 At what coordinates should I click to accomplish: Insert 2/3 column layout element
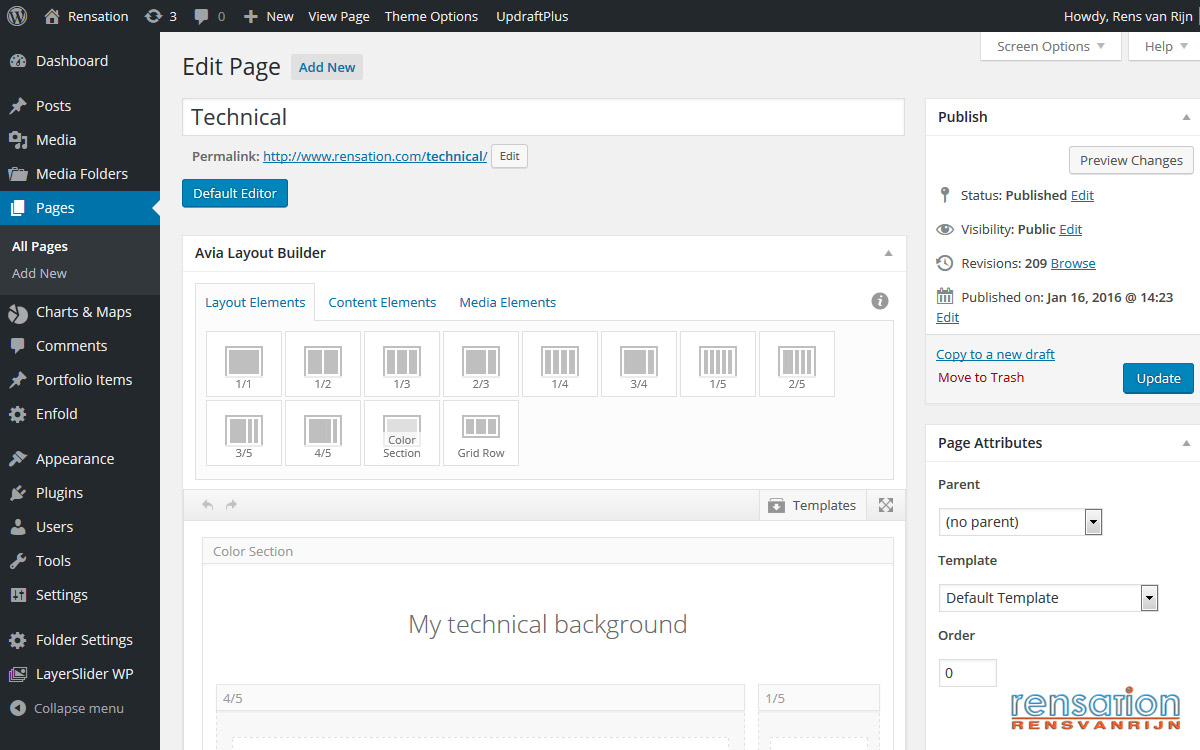pos(481,364)
